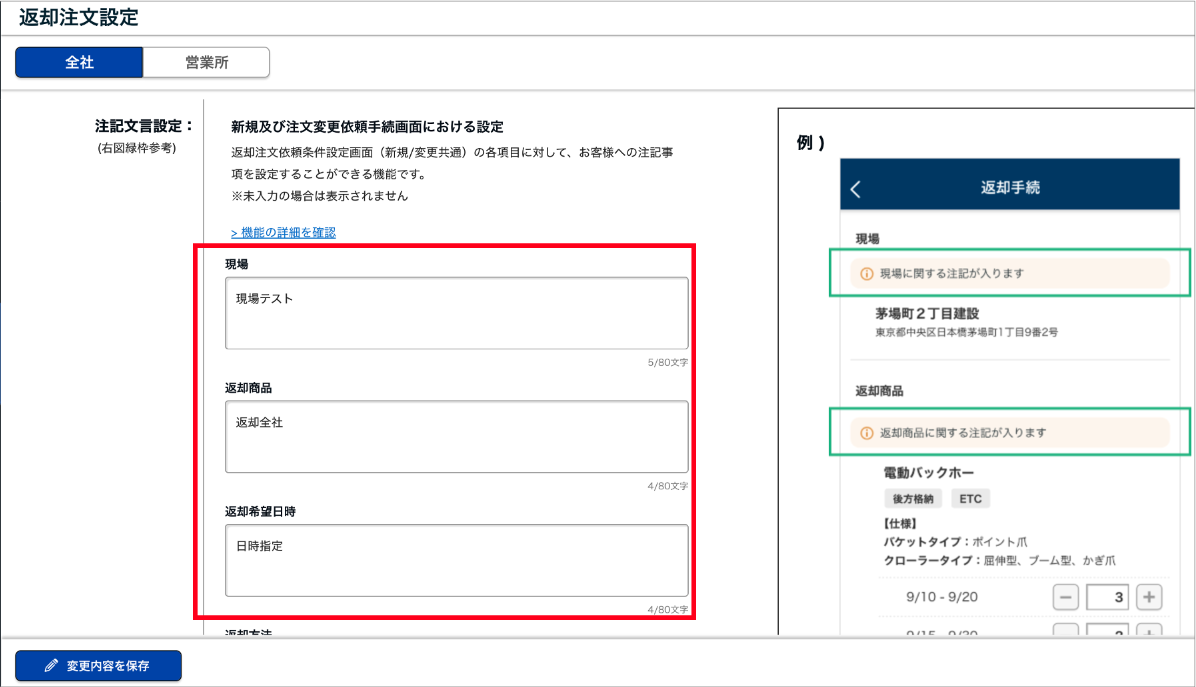Click the 現場 note text area
This screenshot has height=687, width=1196.
click(456, 313)
